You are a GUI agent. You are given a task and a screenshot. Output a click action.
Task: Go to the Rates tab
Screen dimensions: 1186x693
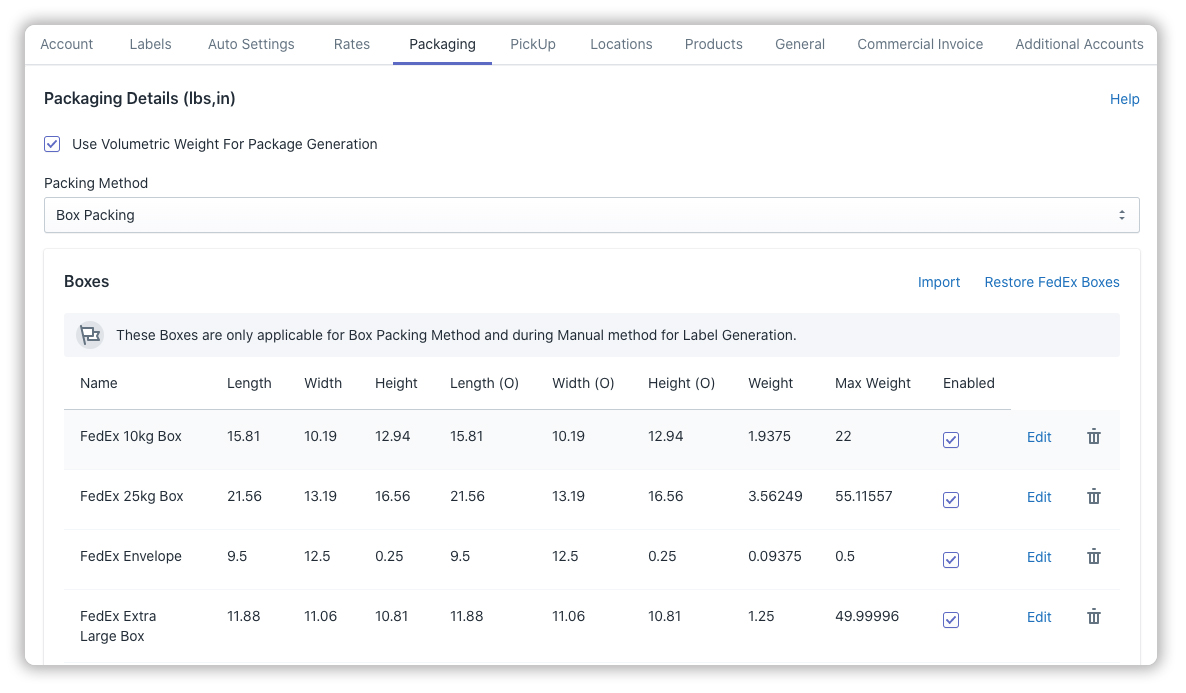(x=352, y=44)
